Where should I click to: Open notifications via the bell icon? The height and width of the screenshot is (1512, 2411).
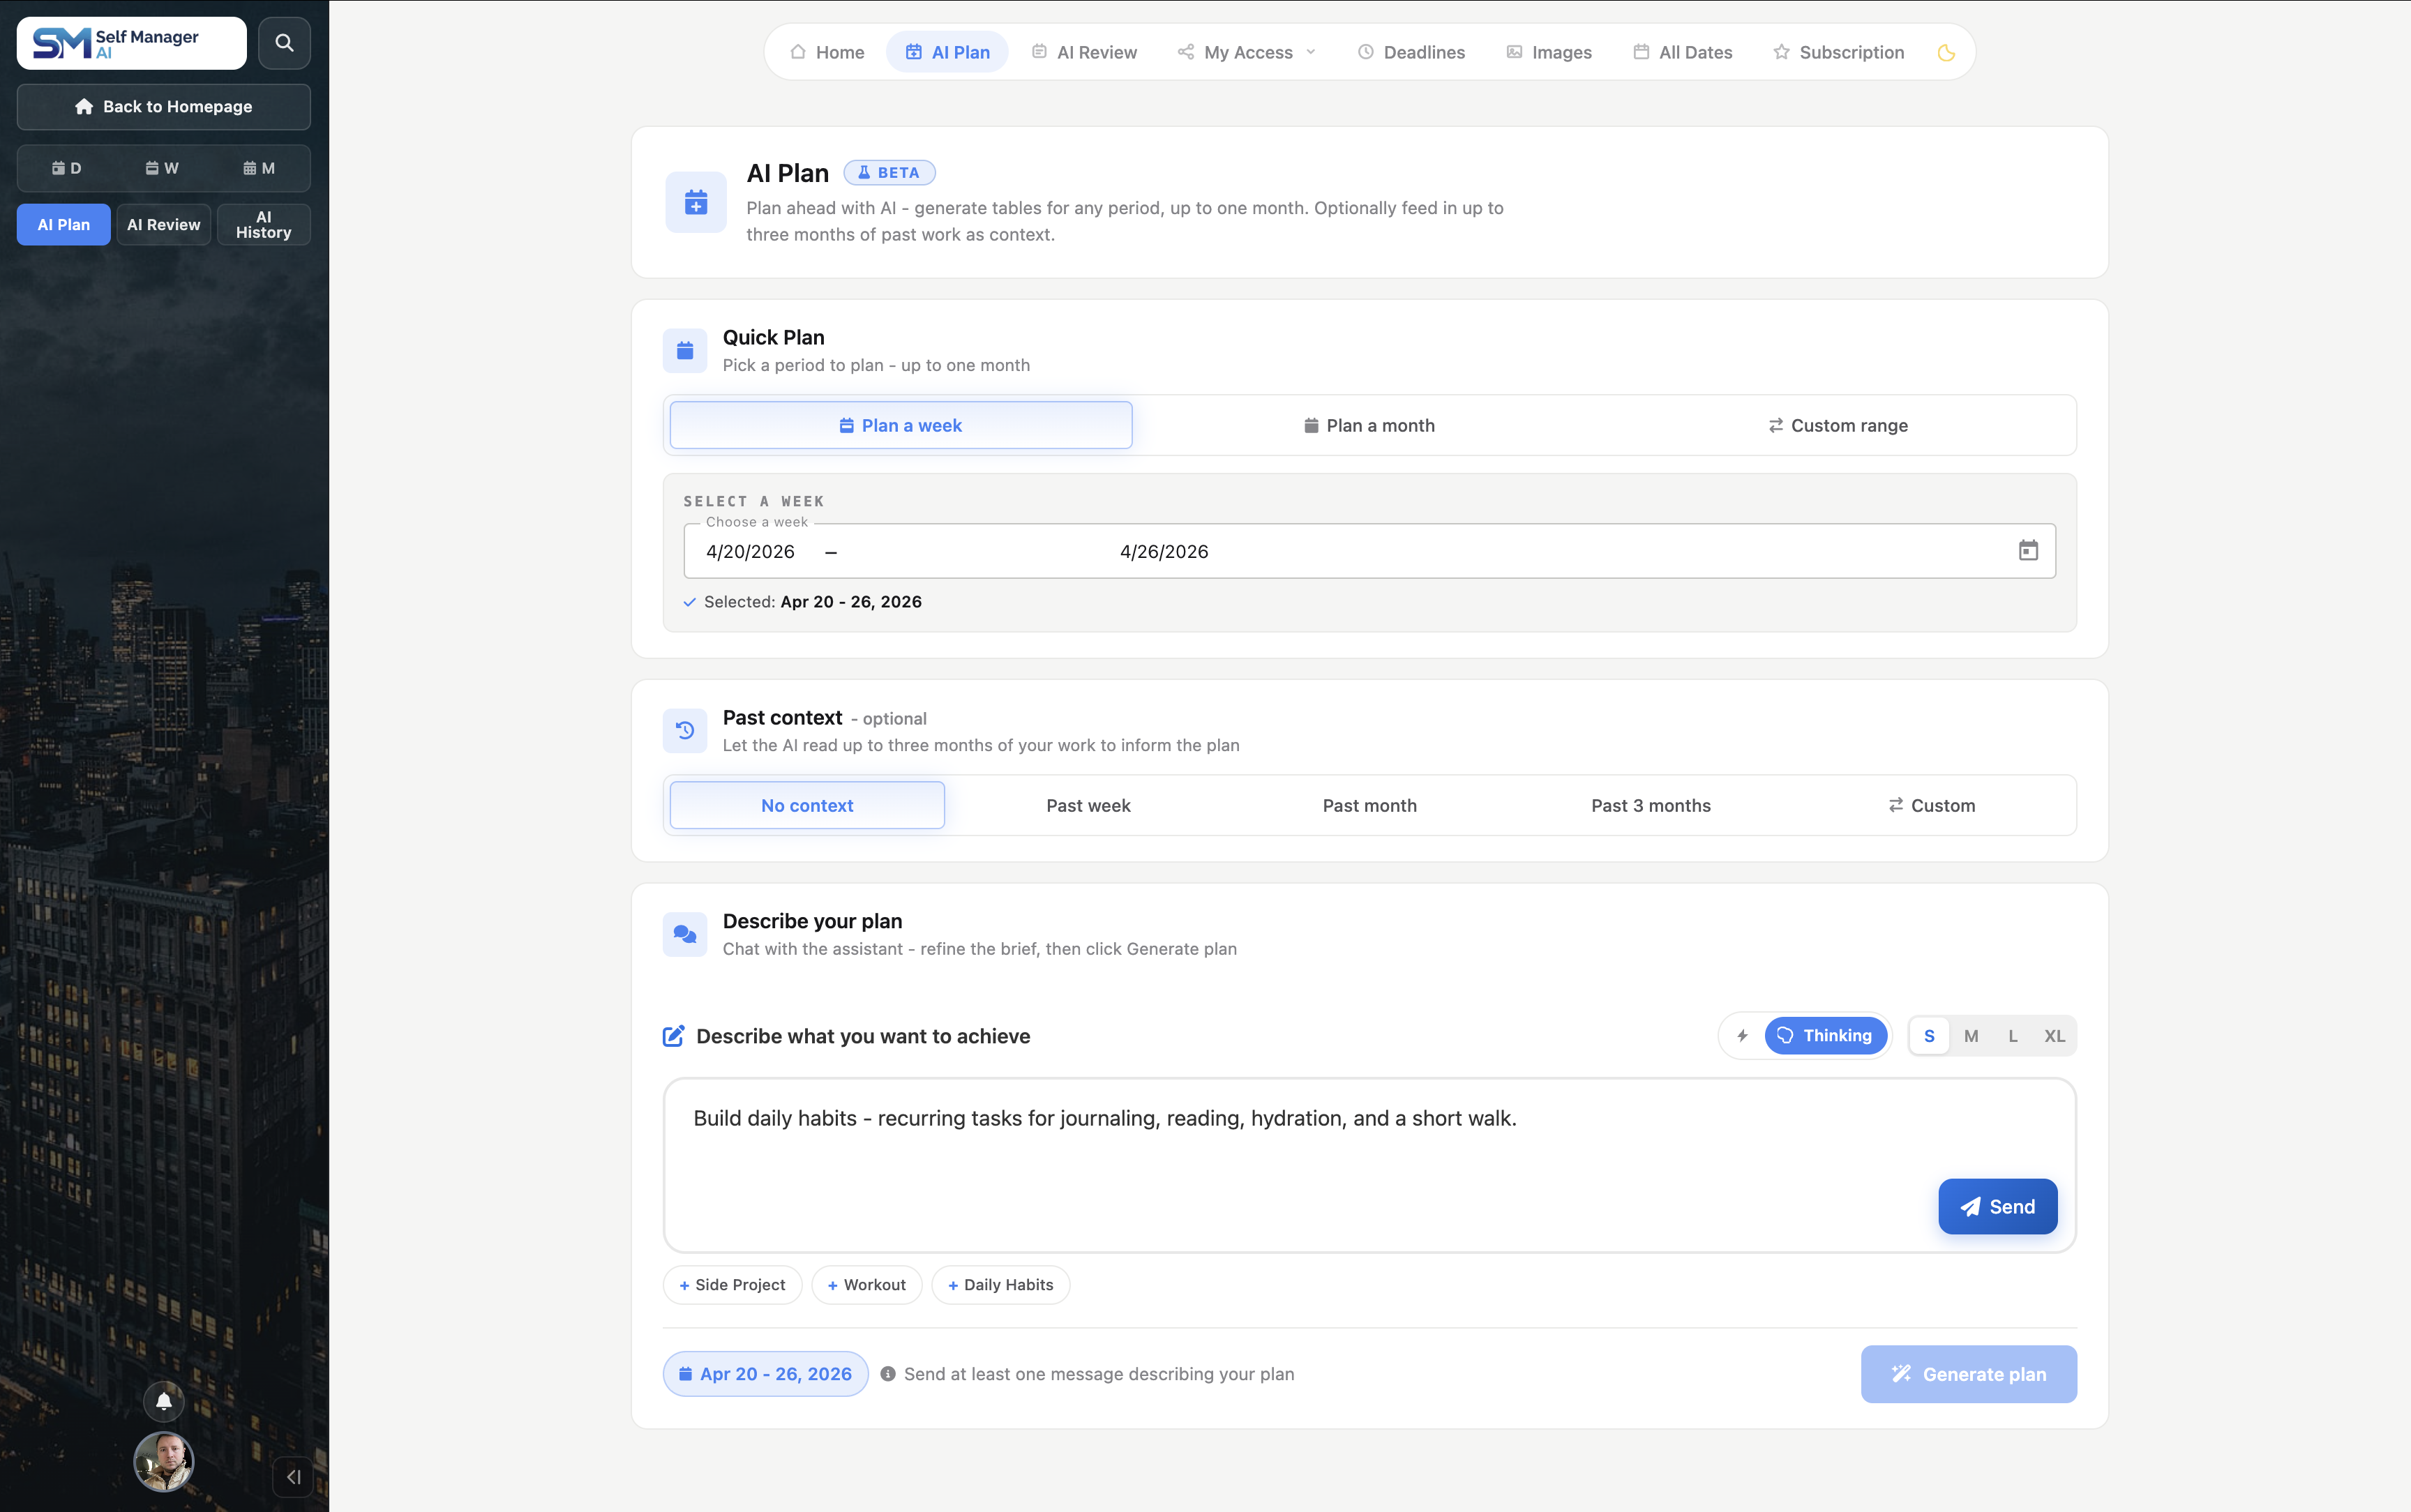[163, 1401]
